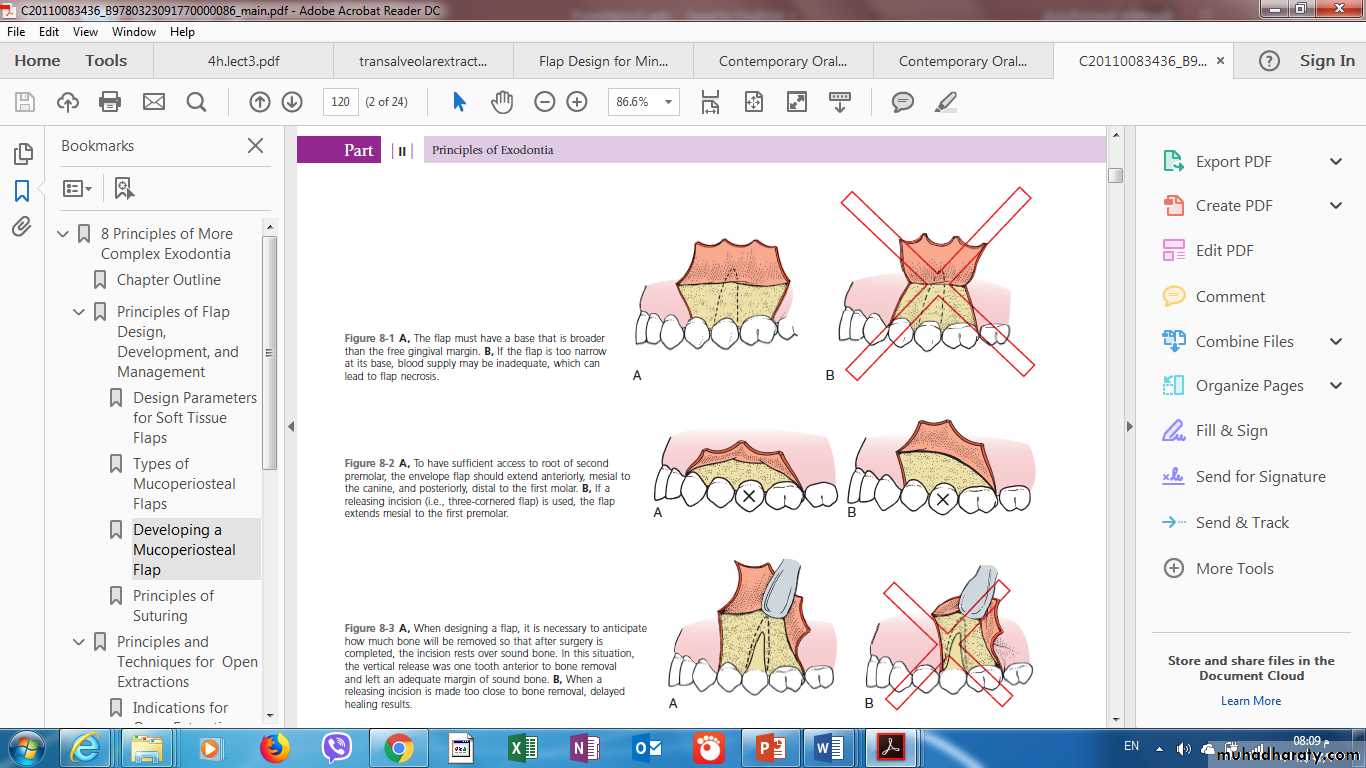Viewport: 1366px width, 768px height.
Task: Click the Print file icon
Action: (110, 102)
